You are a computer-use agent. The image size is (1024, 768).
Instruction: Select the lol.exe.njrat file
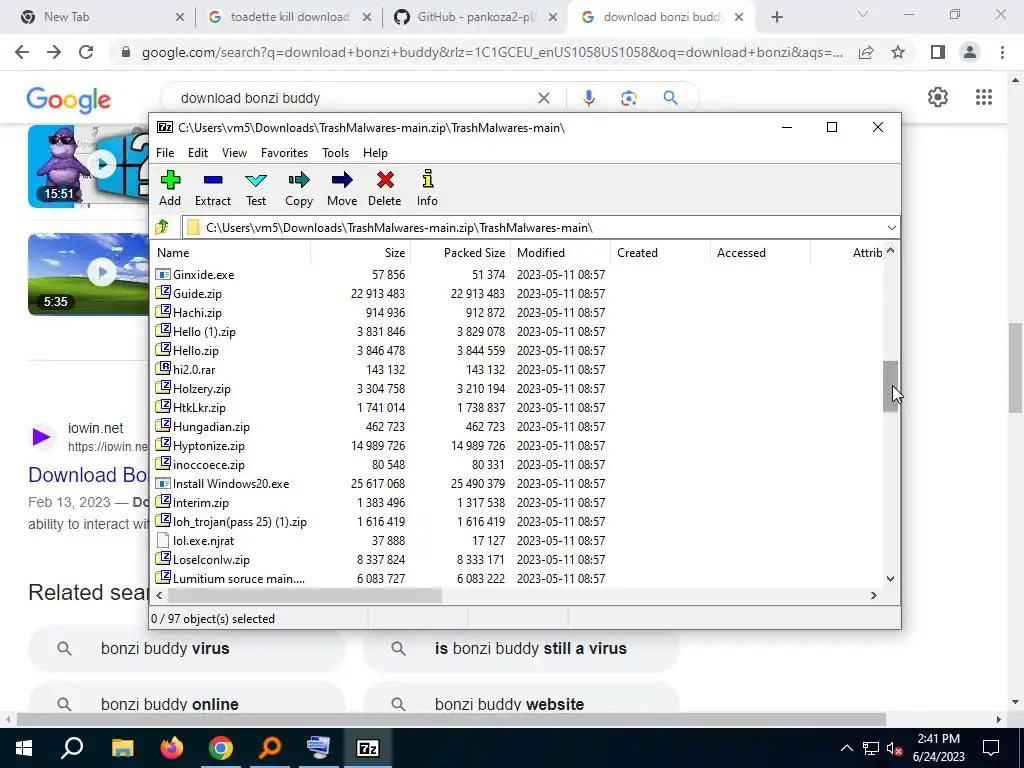click(x=202, y=541)
